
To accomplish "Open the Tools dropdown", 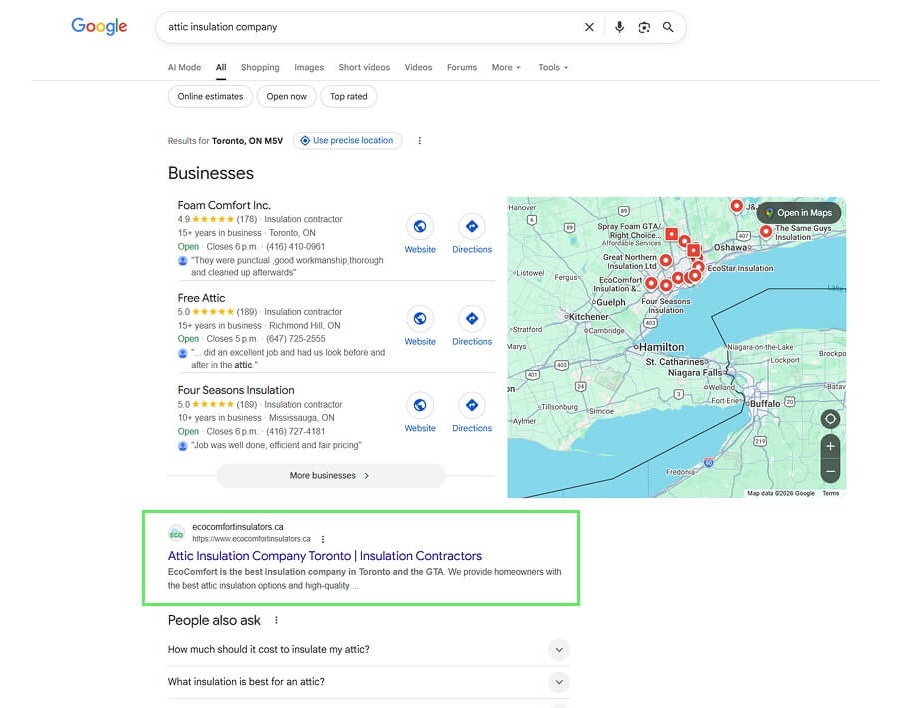I will pyautogui.click(x=552, y=68).
